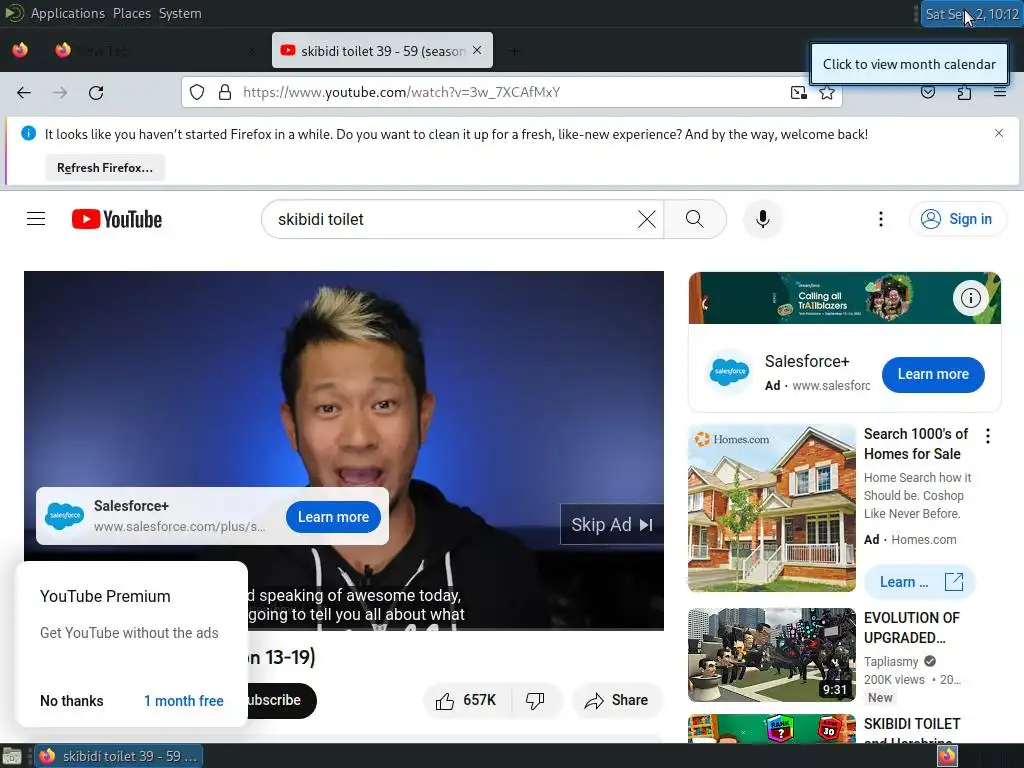Screen dimensions: 1024x768
Task: Open the Firefox hamburger application menu
Action: pos(999,93)
